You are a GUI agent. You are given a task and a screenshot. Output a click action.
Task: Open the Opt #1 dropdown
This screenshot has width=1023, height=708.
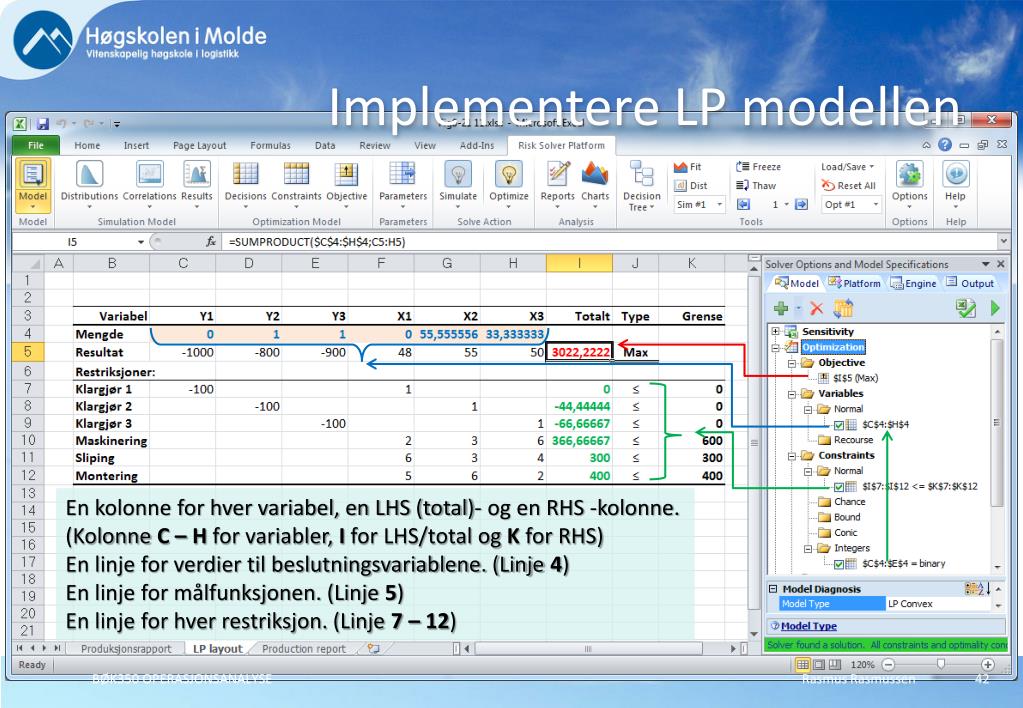(x=876, y=205)
